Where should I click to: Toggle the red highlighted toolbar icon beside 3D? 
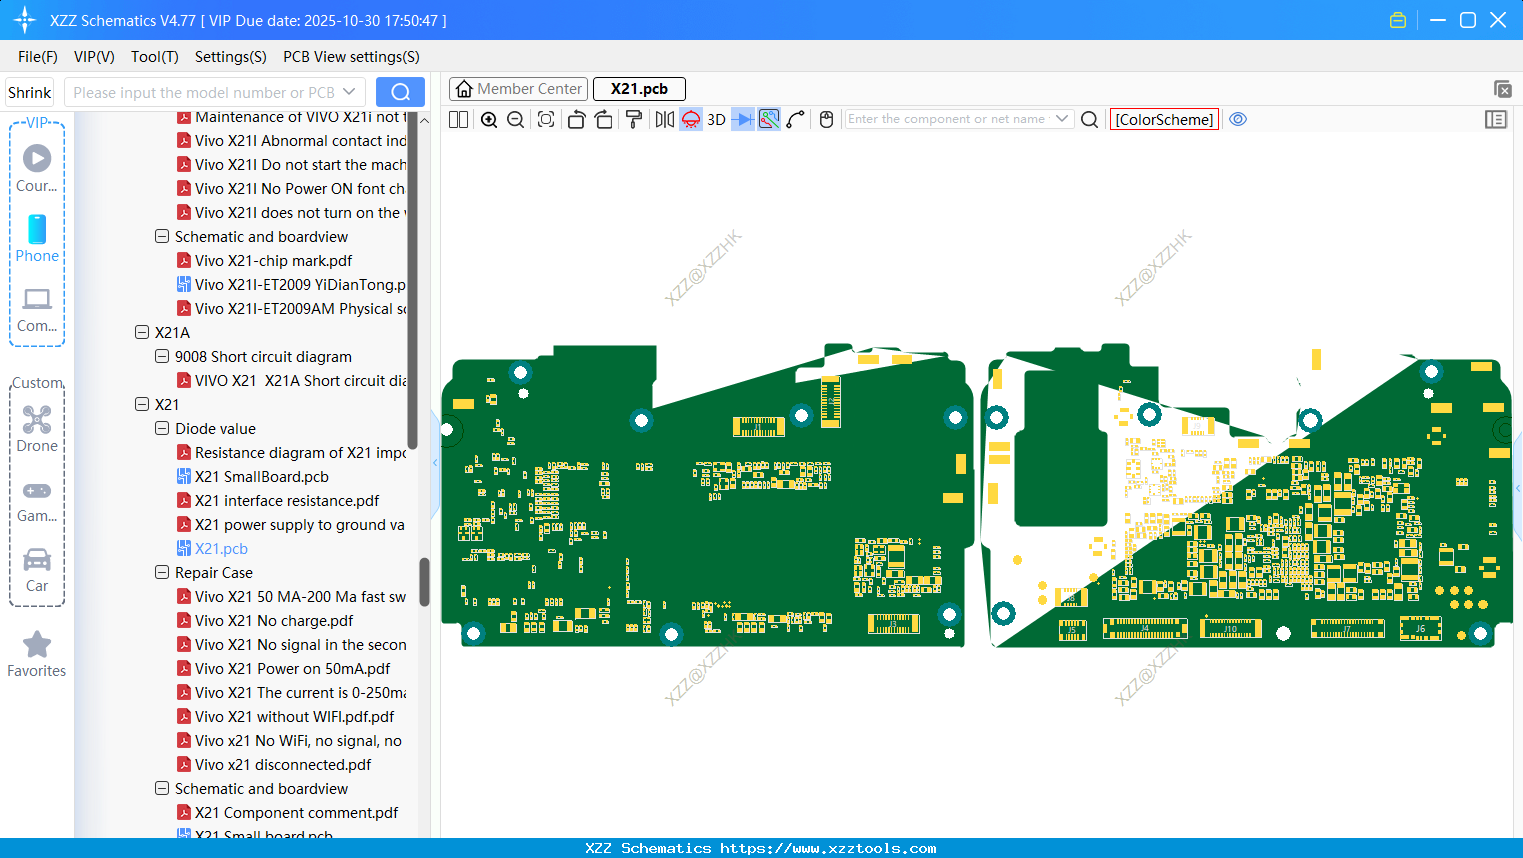click(691, 120)
